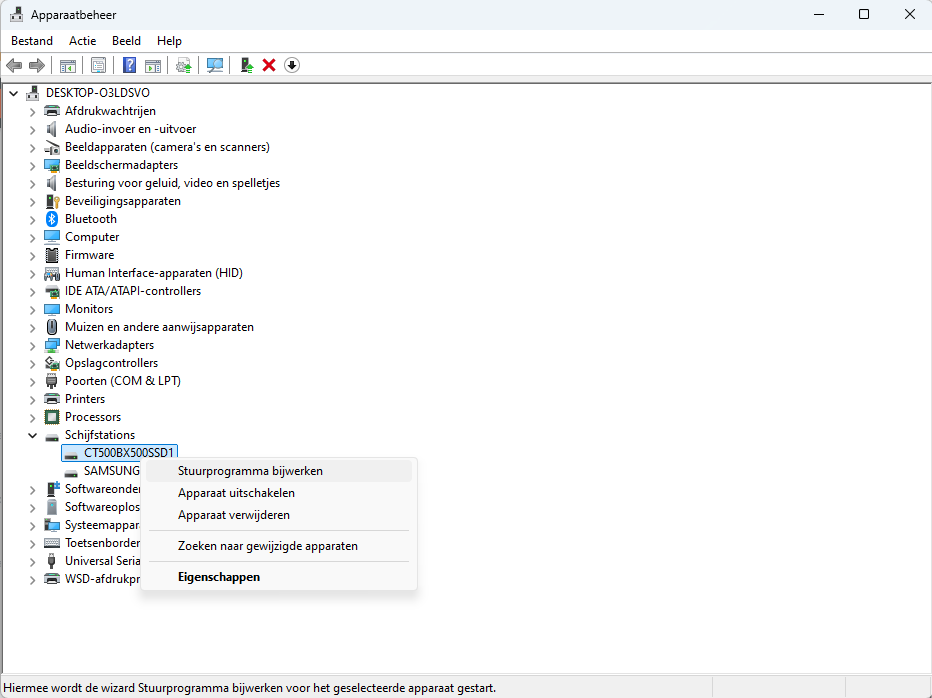Screen dimensions: 932x698
Task: Click the update driver toolbar icon
Action: click(x=184, y=65)
